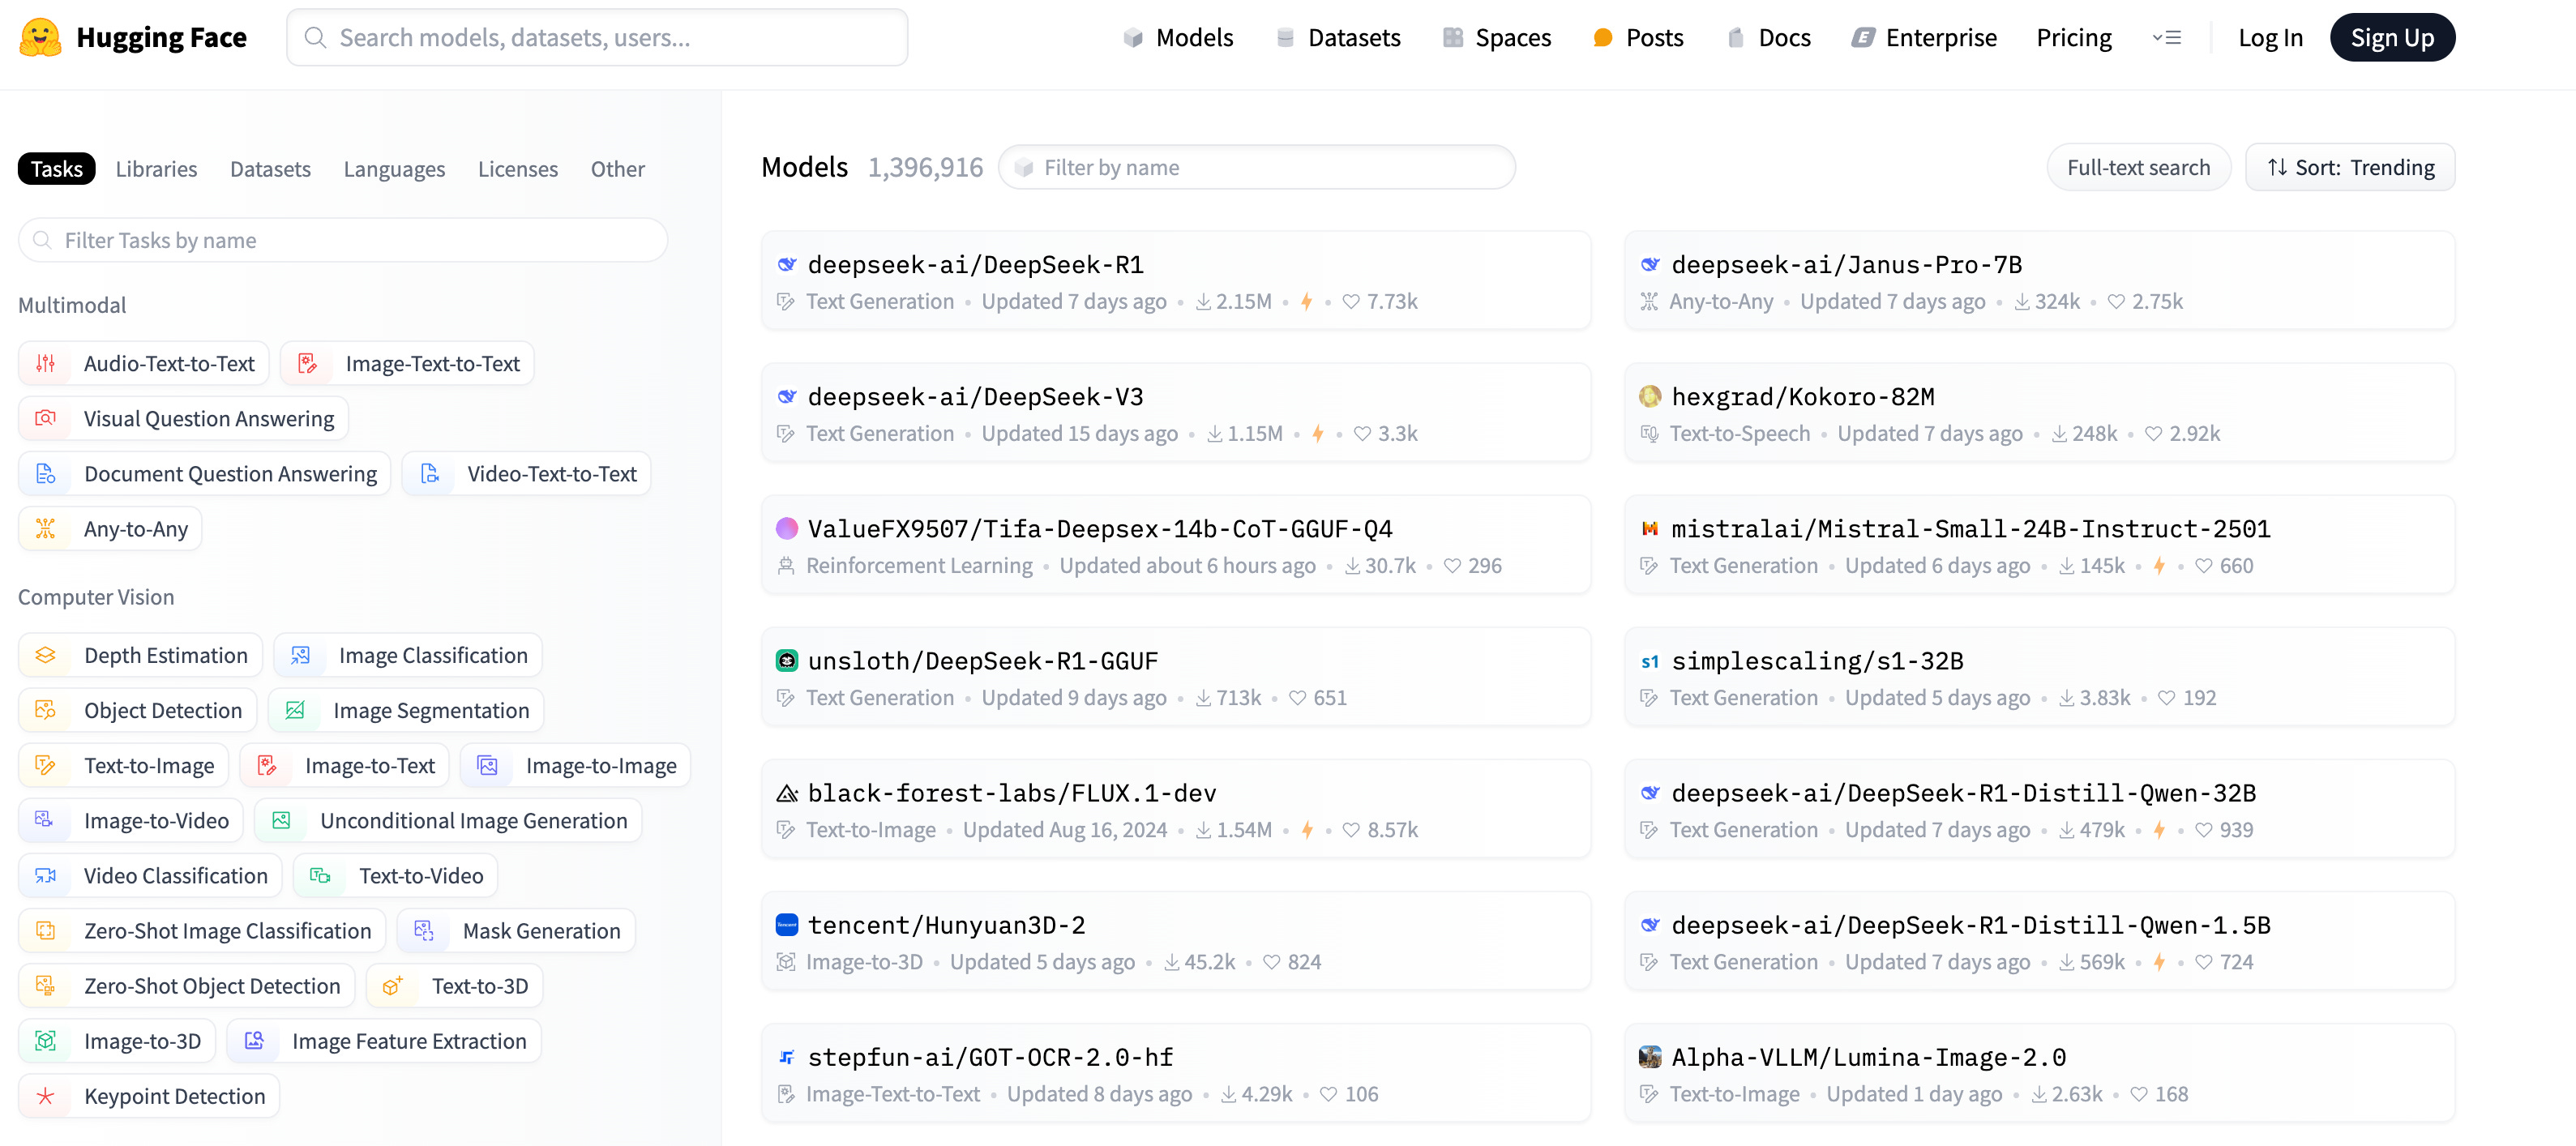The height and width of the screenshot is (1146, 2576).
Task: Focus the Search models, datasets, users field
Action: 597,38
